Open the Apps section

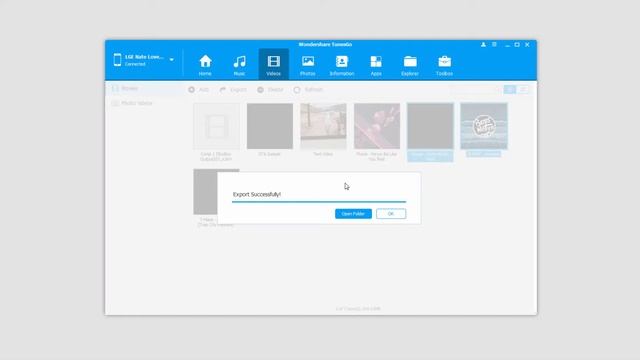tap(376, 65)
